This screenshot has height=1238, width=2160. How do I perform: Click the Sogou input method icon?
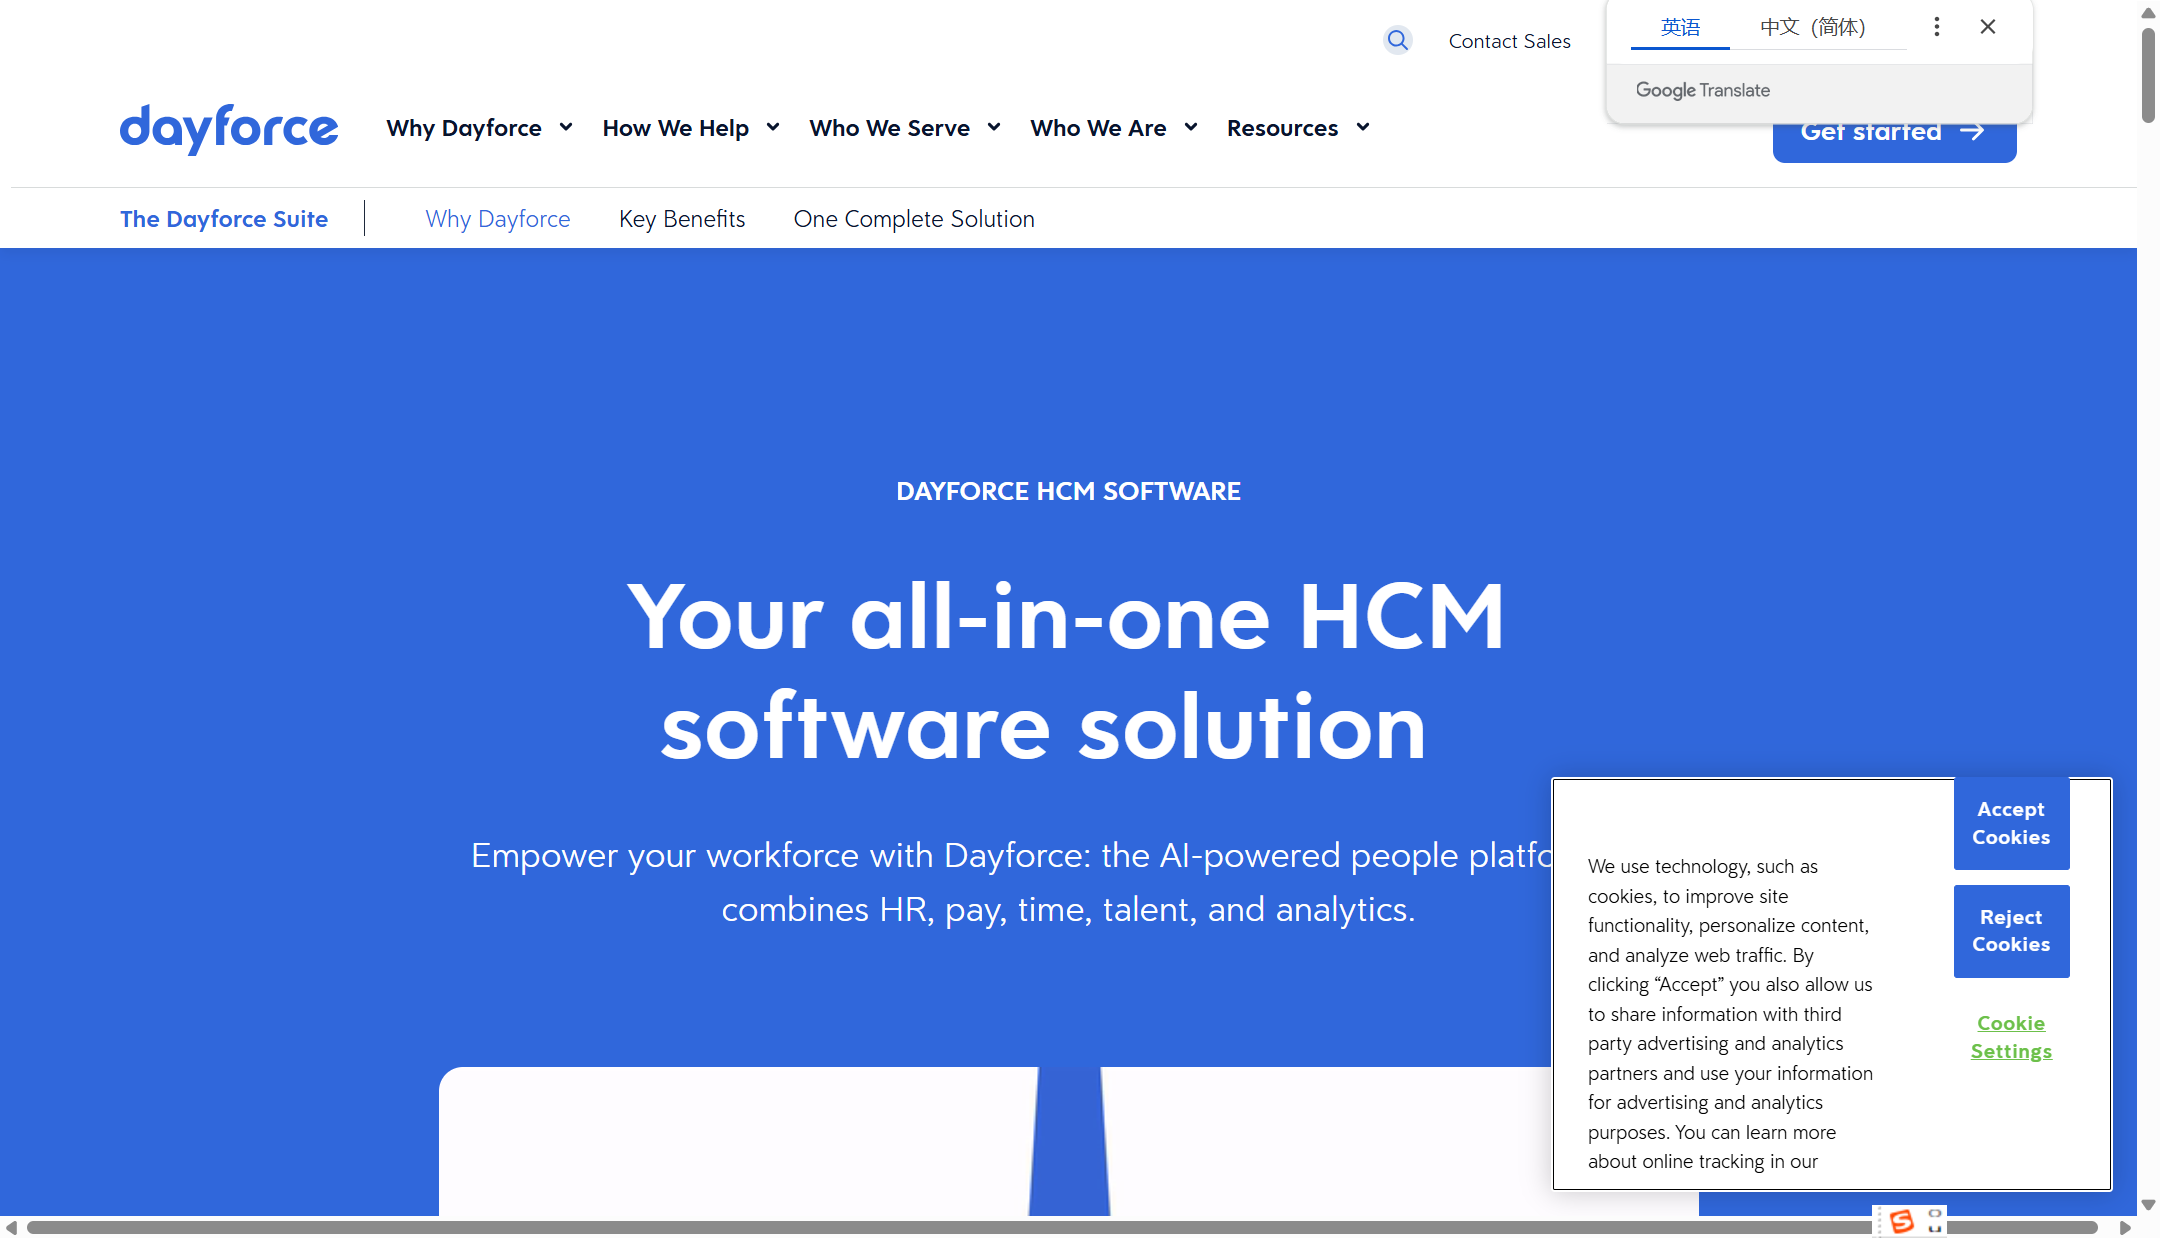click(x=1901, y=1221)
